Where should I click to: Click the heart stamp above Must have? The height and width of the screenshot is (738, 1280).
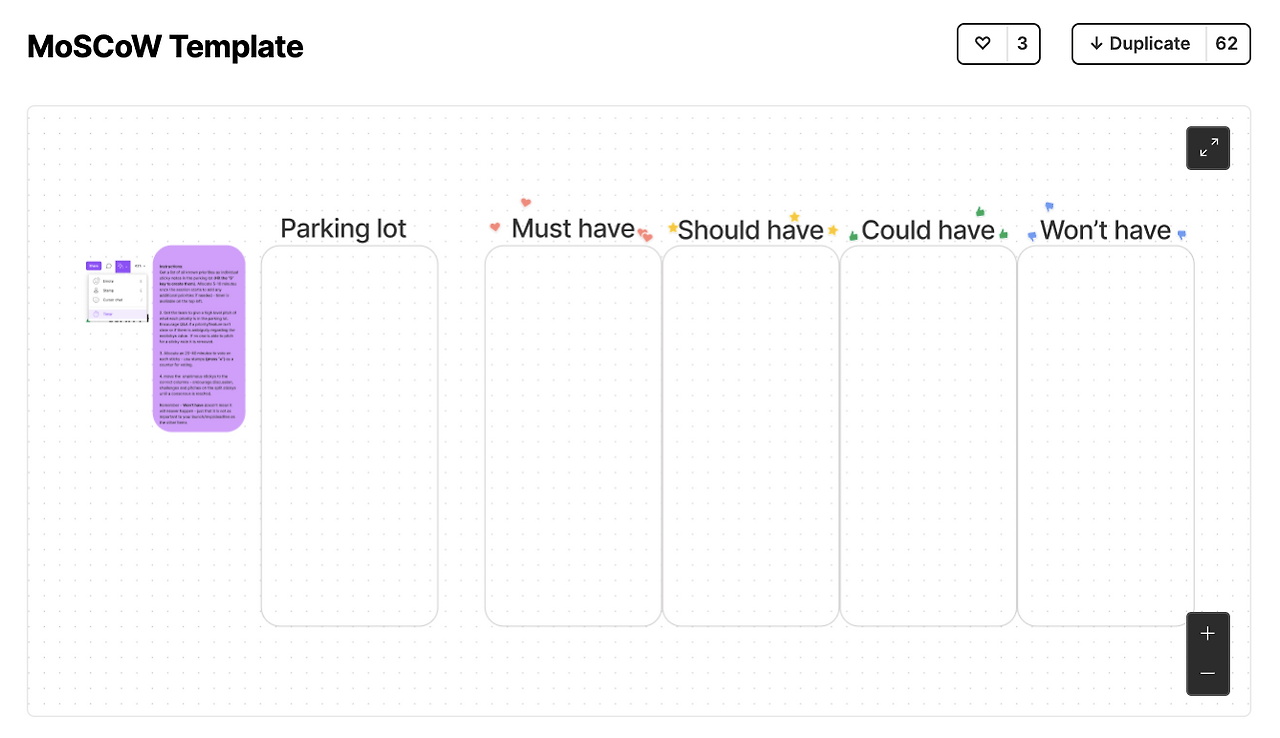[526, 203]
